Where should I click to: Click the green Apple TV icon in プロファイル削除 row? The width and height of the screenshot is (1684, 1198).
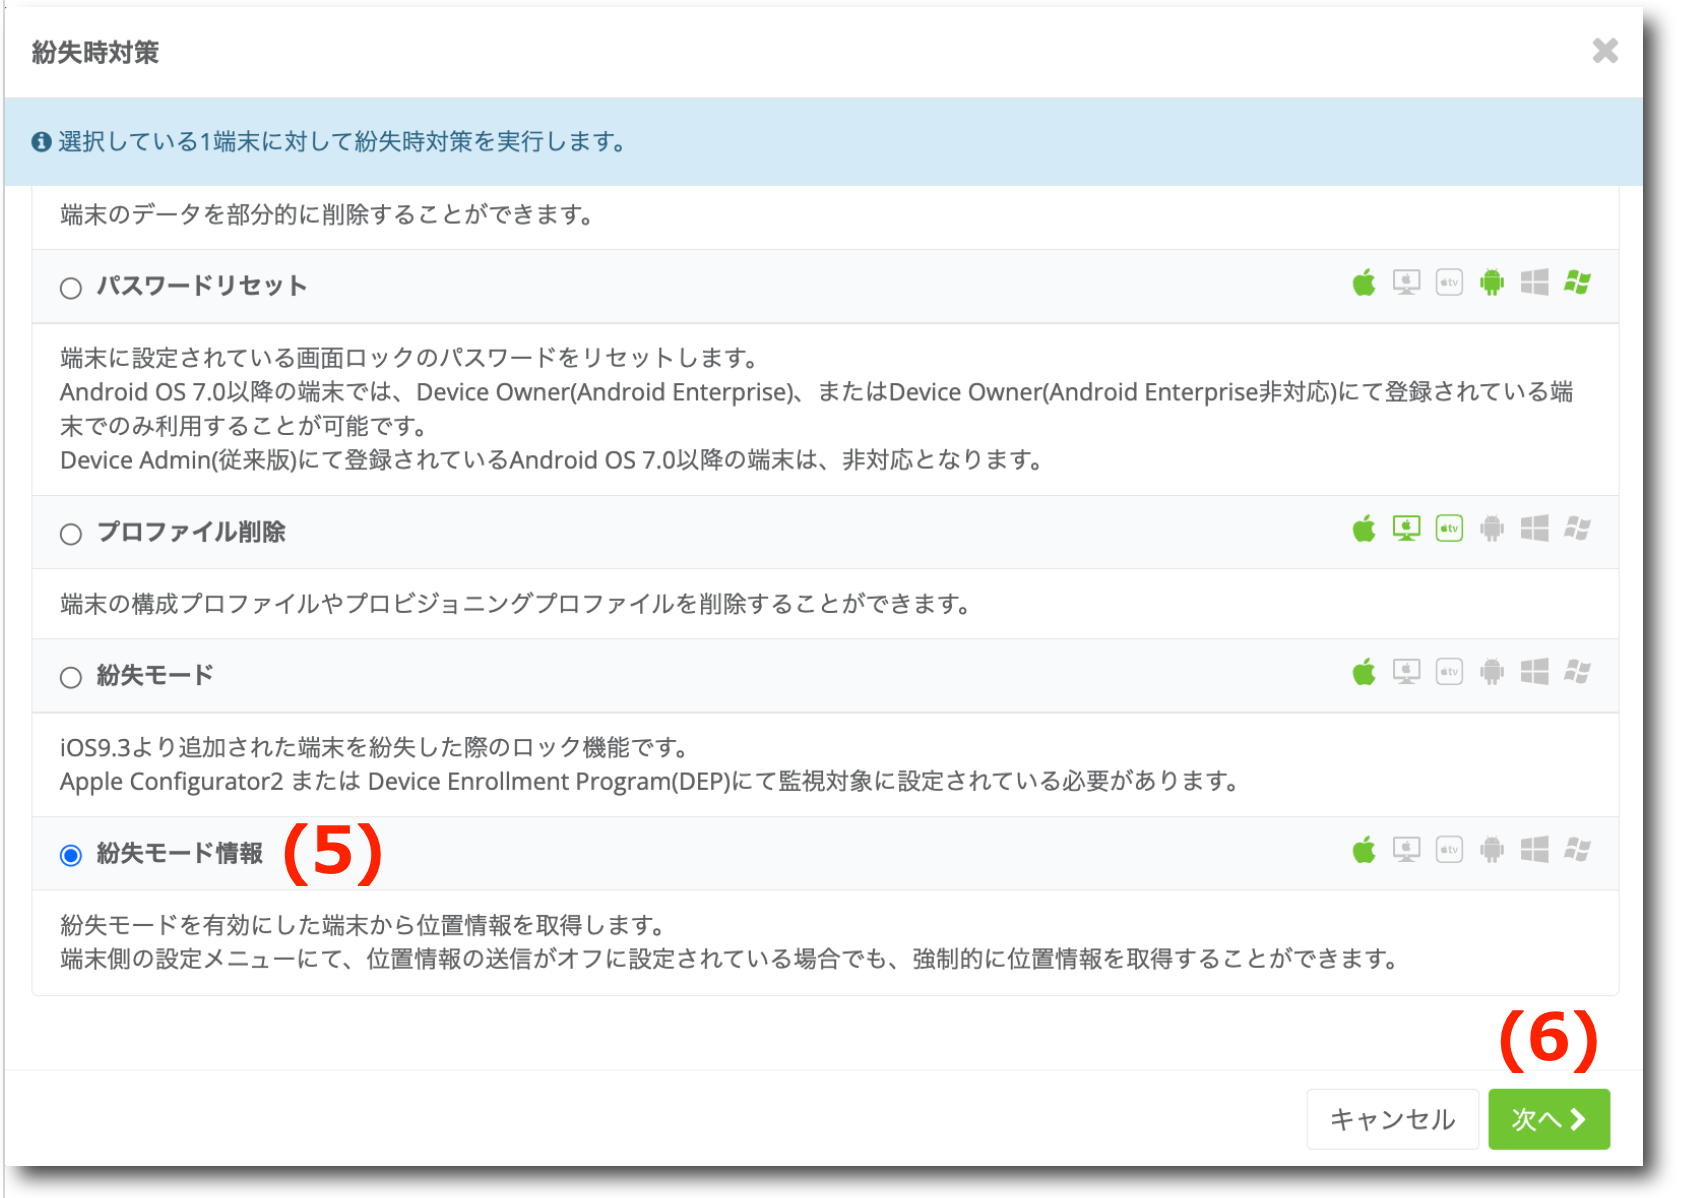click(x=1449, y=528)
